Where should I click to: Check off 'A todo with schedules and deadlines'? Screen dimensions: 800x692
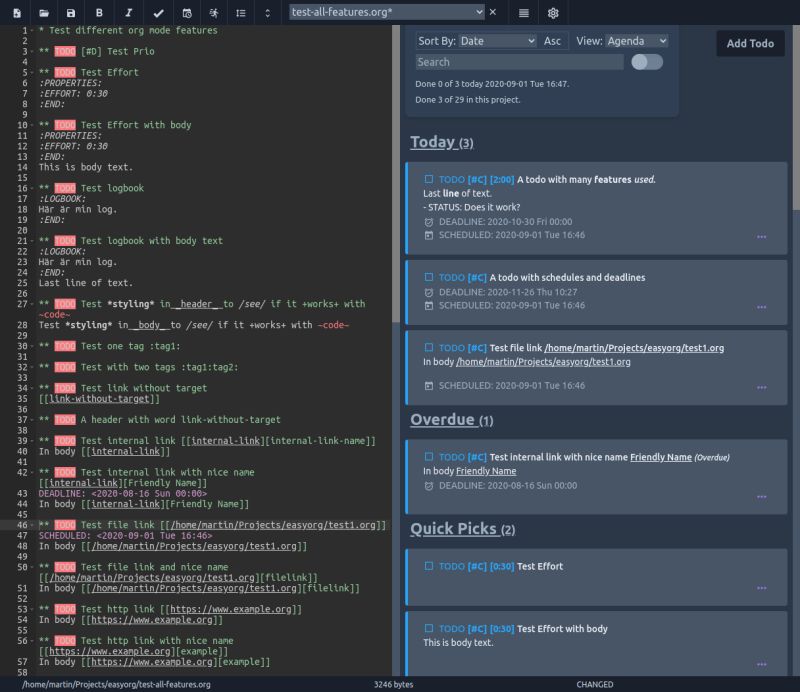click(x=429, y=277)
